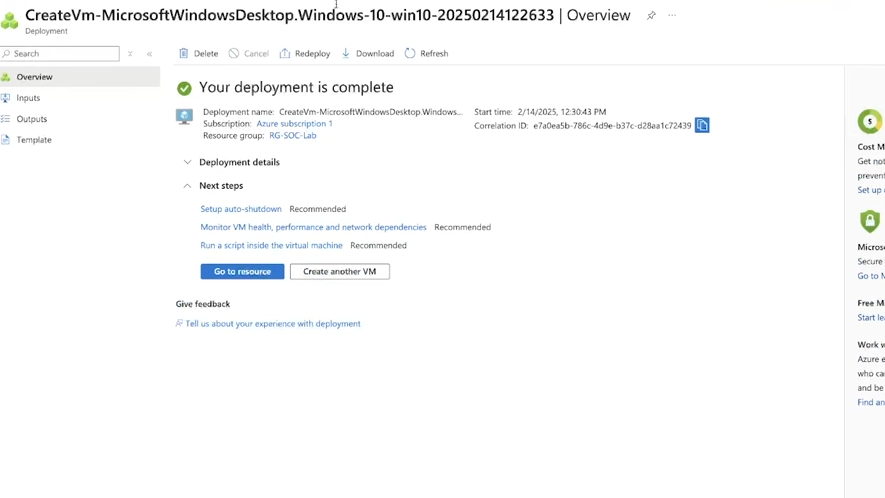Open Run a script inside VM link
The height and width of the screenshot is (498, 885).
[x=271, y=246]
